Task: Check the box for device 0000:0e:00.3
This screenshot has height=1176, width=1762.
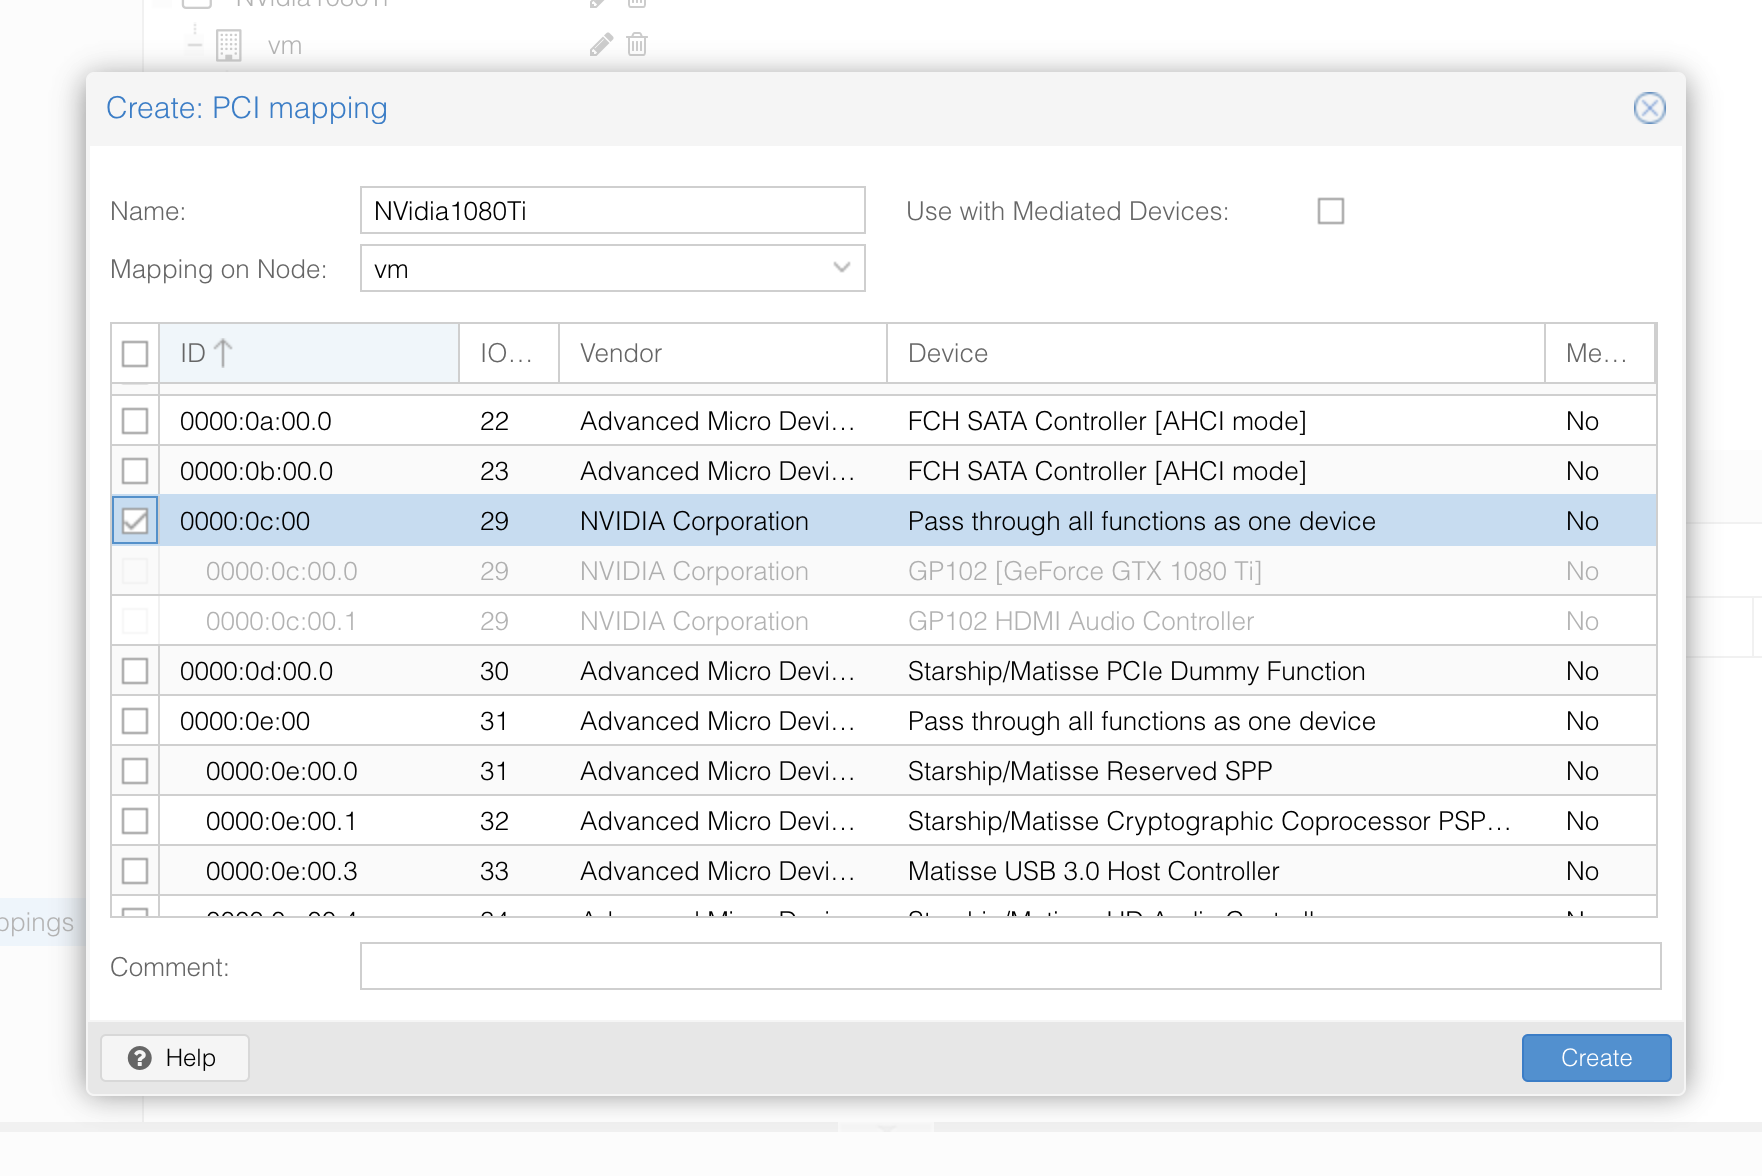Action: [x=135, y=871]
